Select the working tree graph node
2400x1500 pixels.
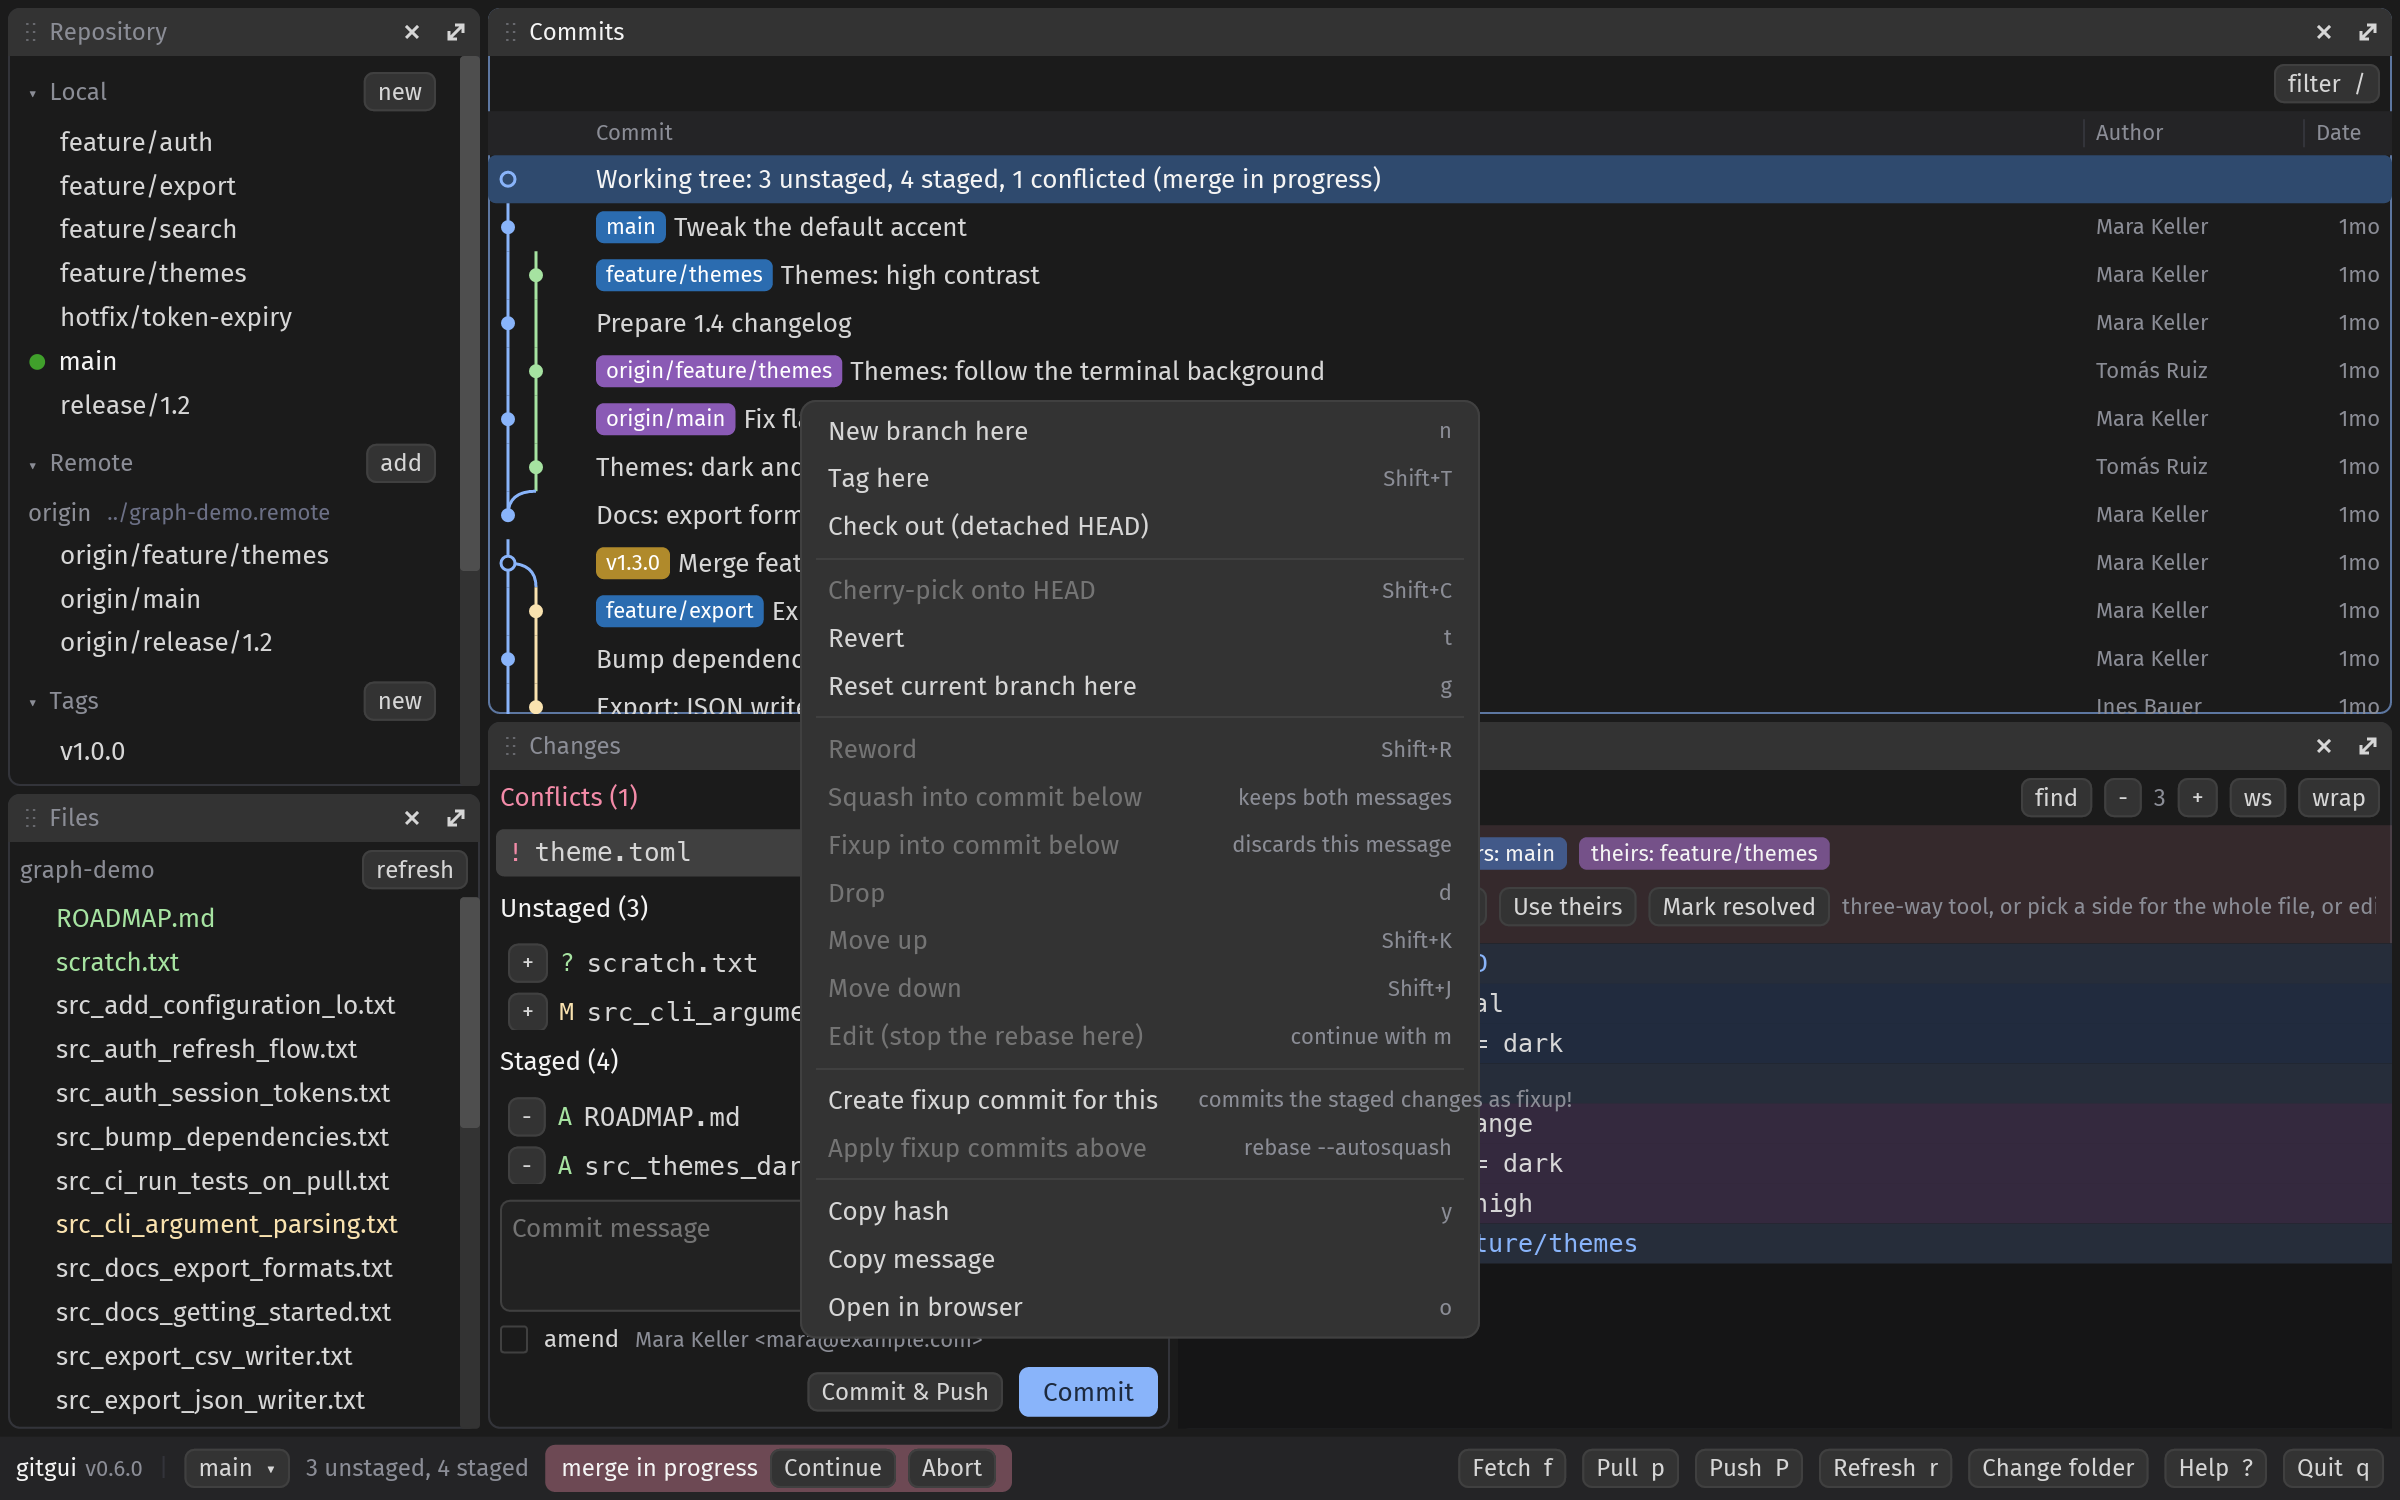(x=508, y=179)
